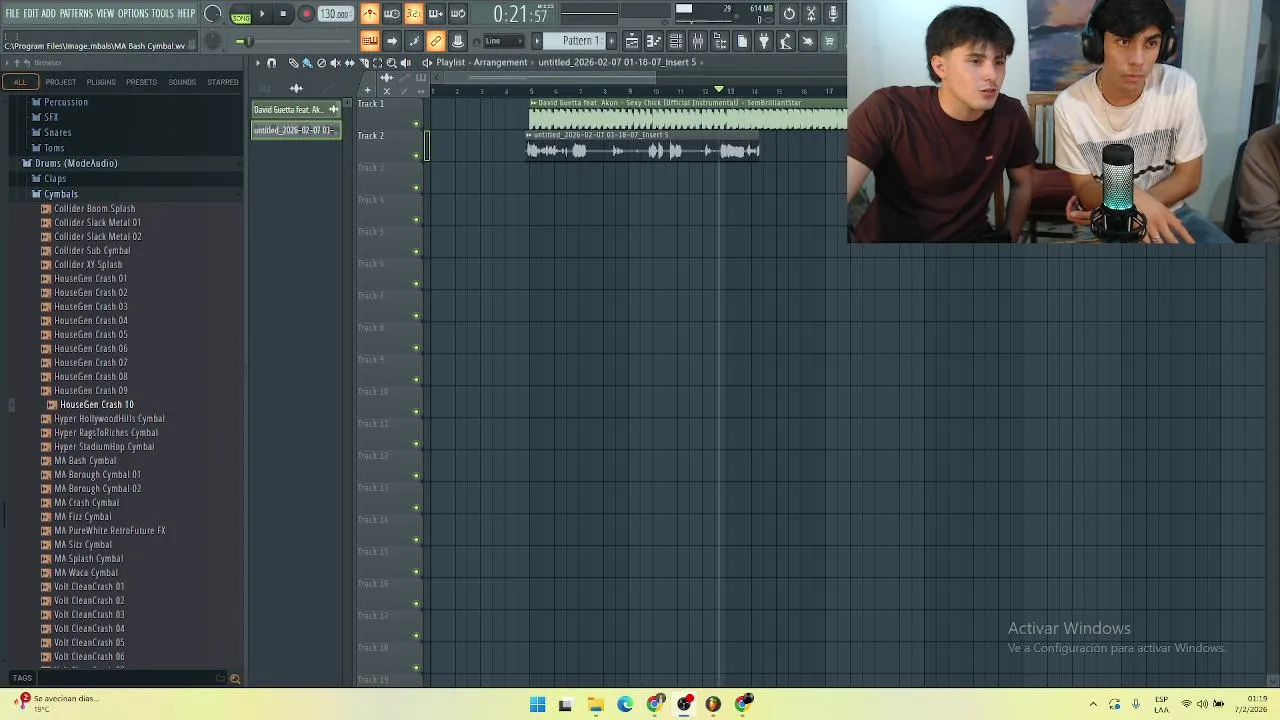Screen dimensions: 1280x720
Task: Toggle the 3-2-1 countdown before recording
Action: point(414,14)
